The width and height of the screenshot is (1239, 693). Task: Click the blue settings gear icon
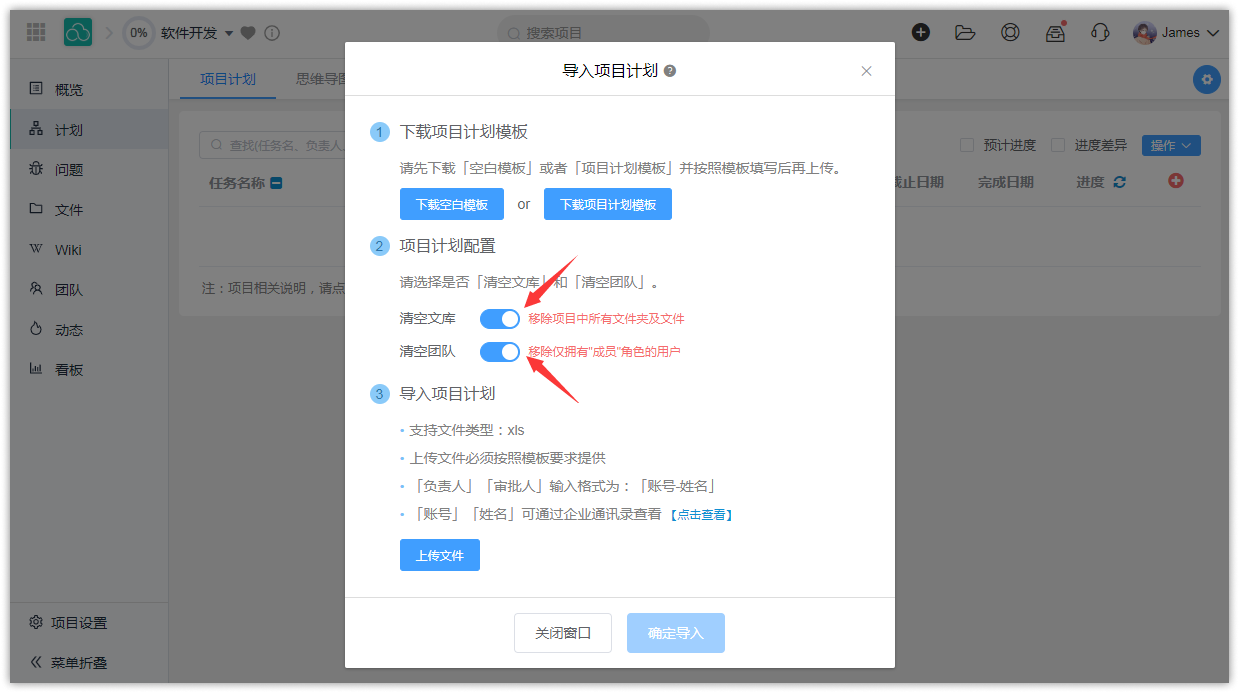point(1207,80)
